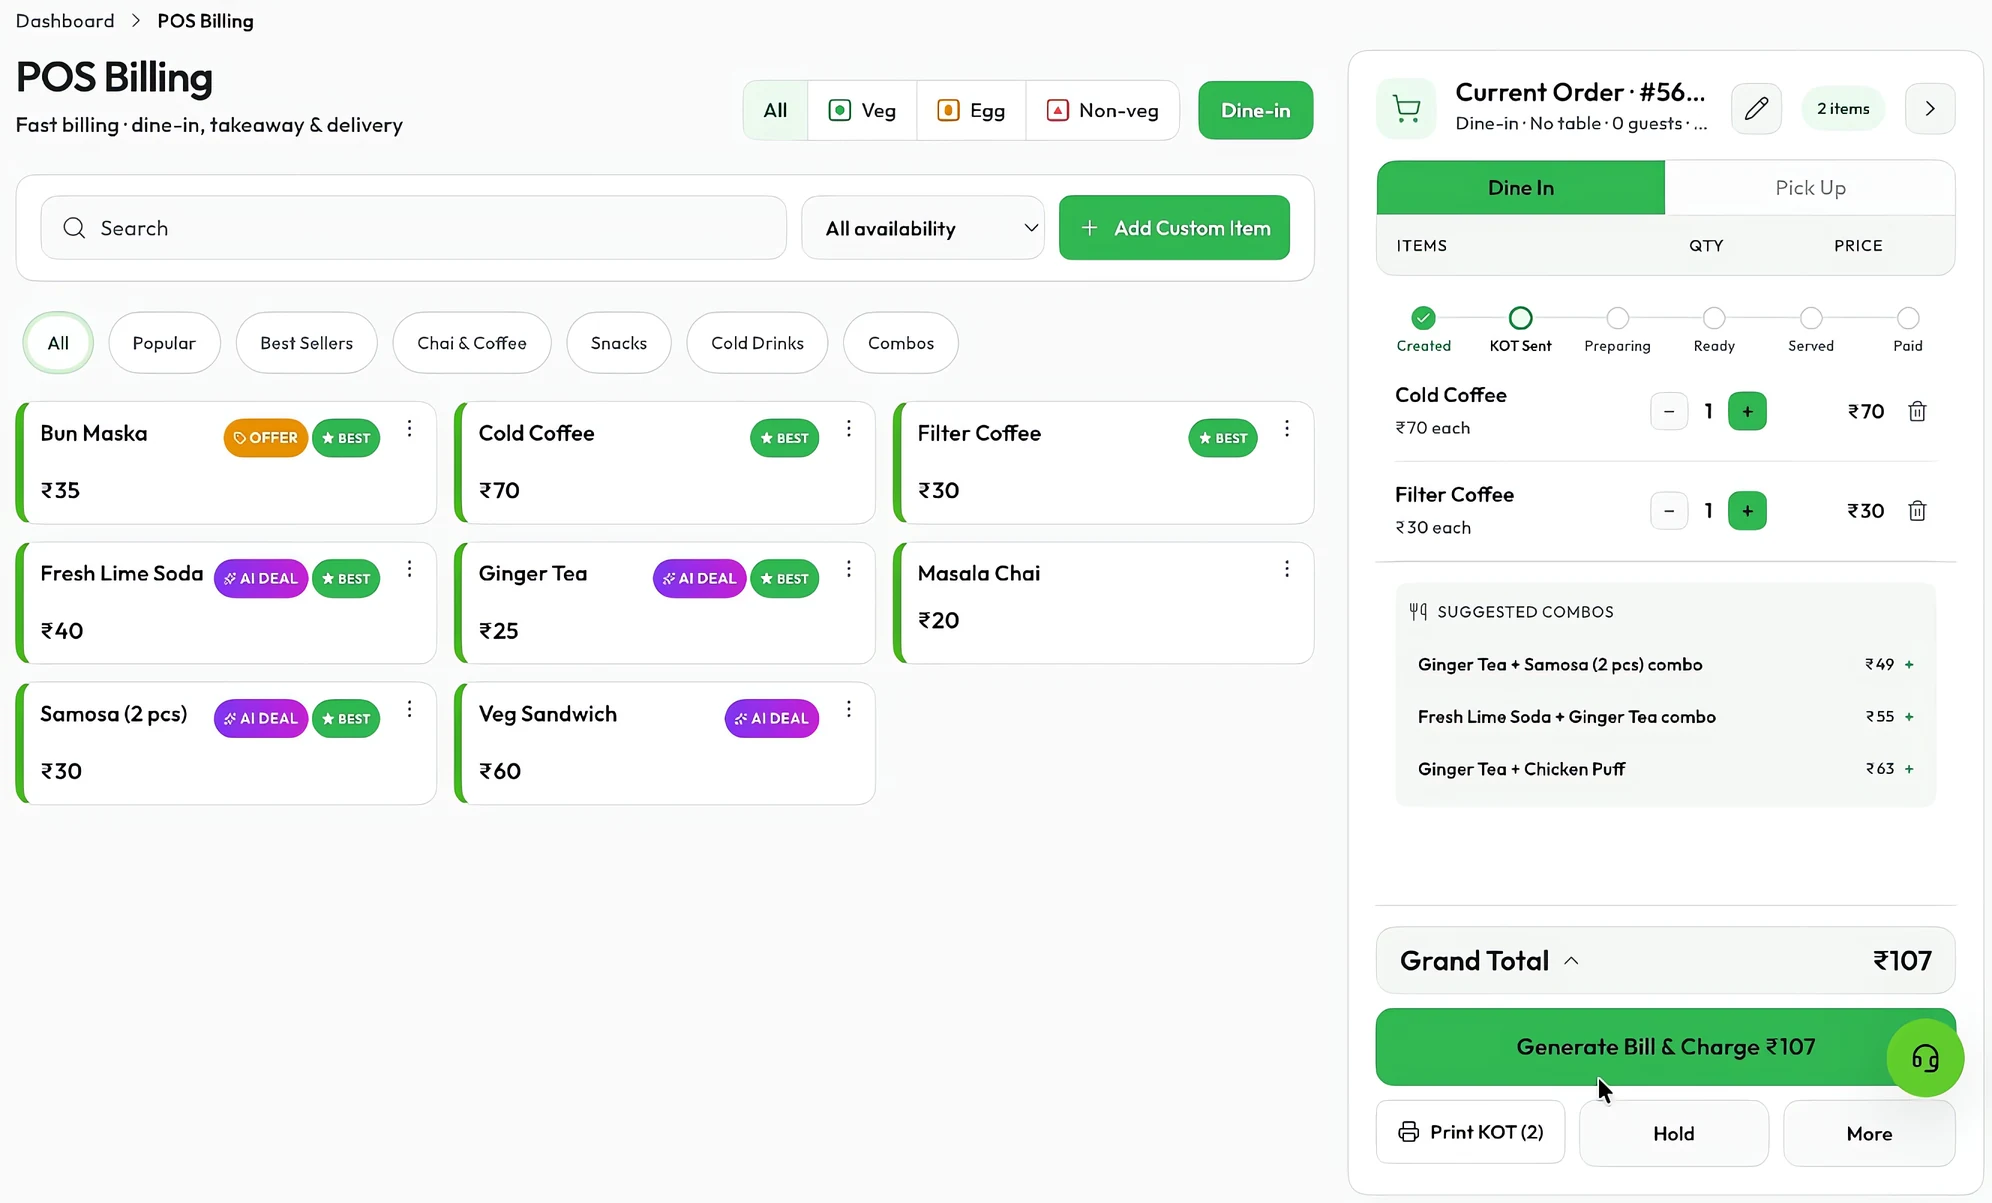Image resolution: width=1992 pixels, height=1203 pixels.
Task: Filter menu by Non-veg items
Action: click(x=1102, y=110)
